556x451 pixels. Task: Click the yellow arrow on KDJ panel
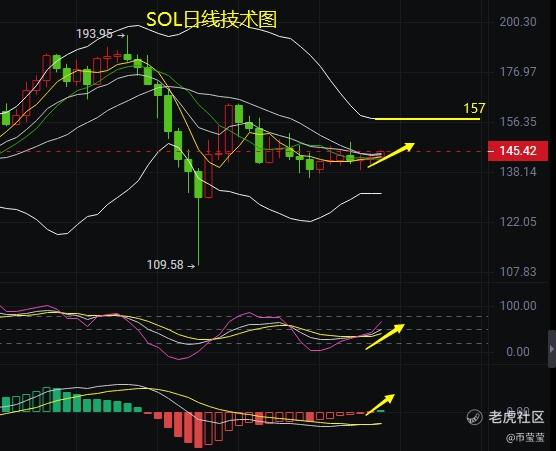pyautogui.click(x=385, y=336)
